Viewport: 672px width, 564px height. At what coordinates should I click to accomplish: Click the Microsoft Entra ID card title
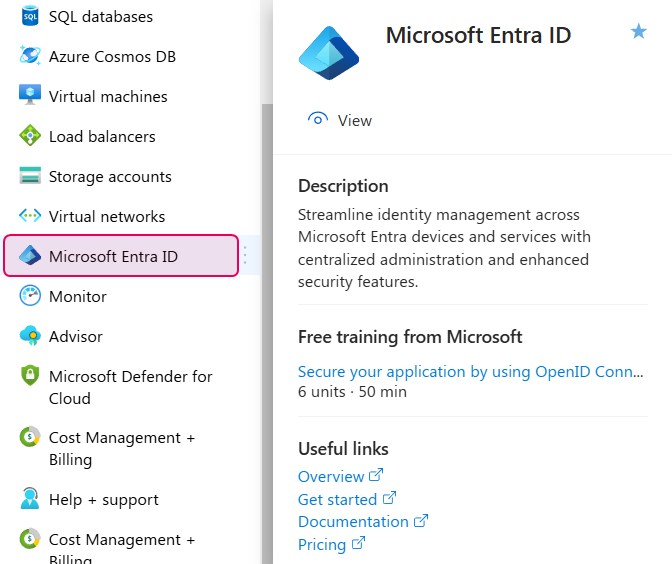pyautogui.click(x=478, y=35)
